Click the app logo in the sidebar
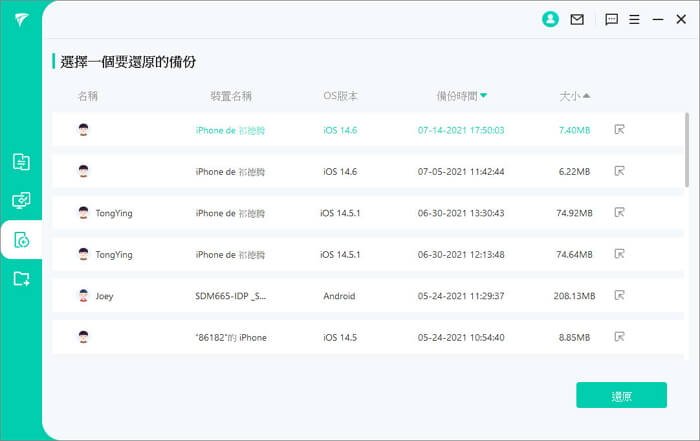700x441 pixels. (x=21, y=20)
